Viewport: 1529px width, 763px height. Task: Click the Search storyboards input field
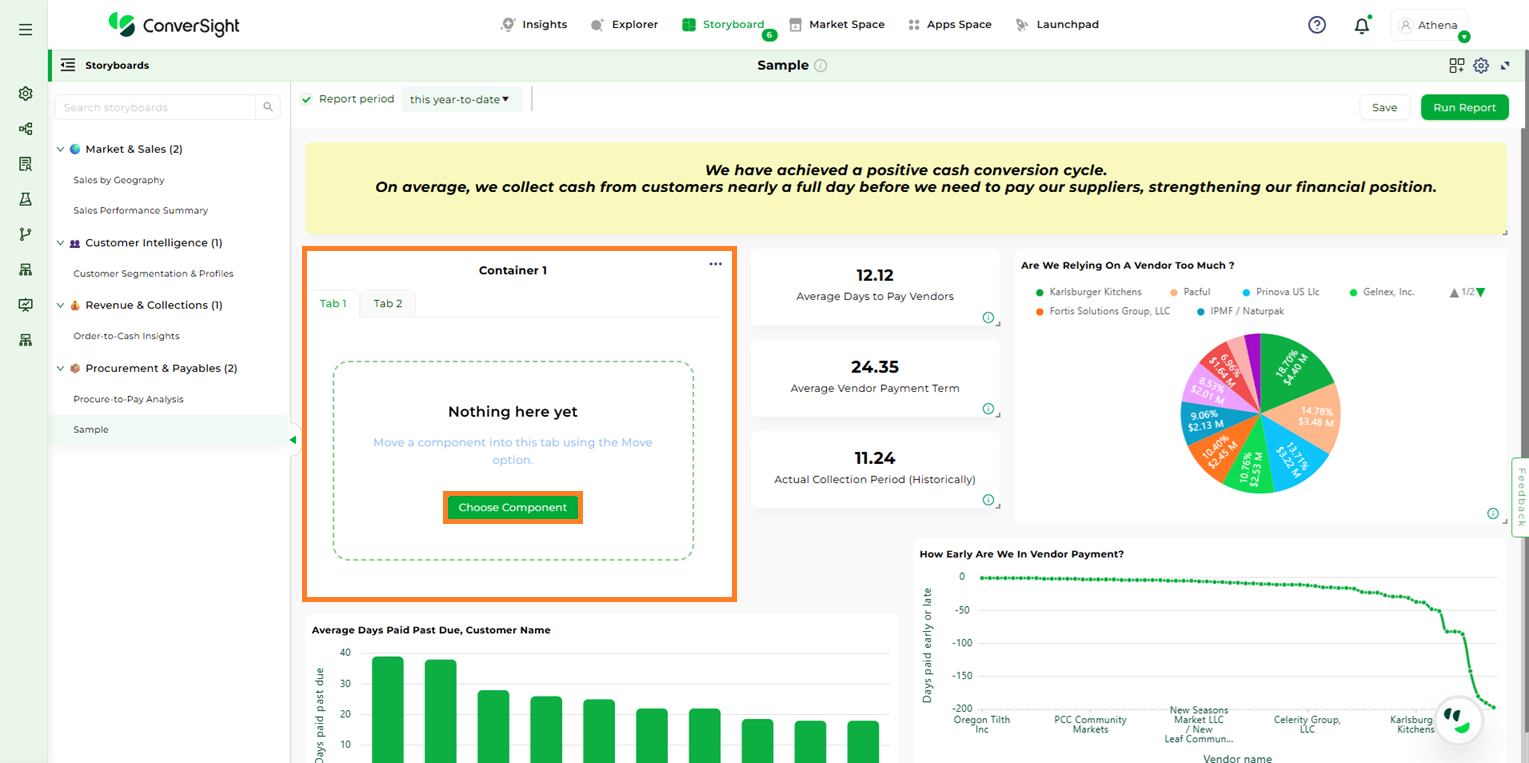point(155,107)
